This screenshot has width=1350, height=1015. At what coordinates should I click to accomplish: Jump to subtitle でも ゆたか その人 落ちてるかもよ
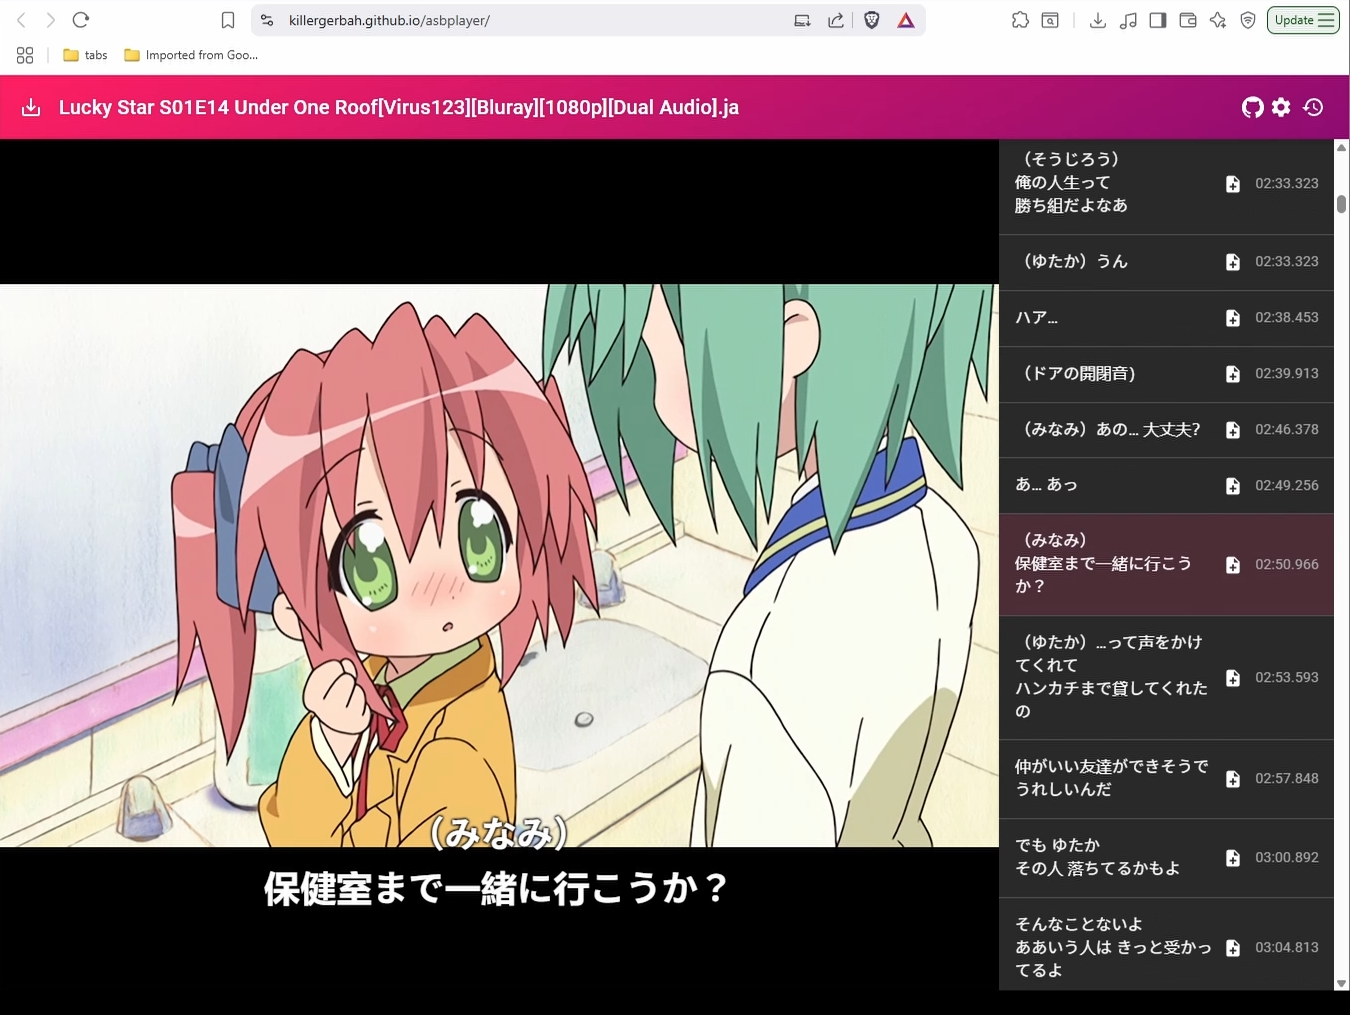click(1166, 858)
